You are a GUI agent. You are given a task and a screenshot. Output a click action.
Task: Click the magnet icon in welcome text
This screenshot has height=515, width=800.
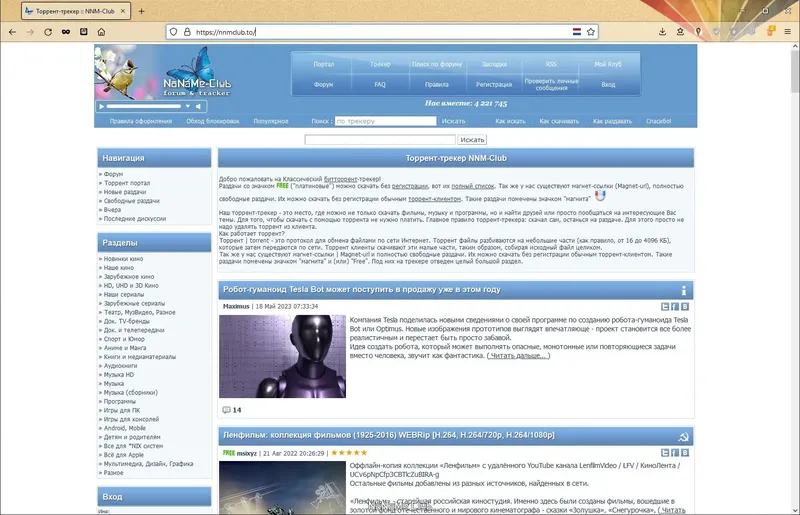click(600, 195)
